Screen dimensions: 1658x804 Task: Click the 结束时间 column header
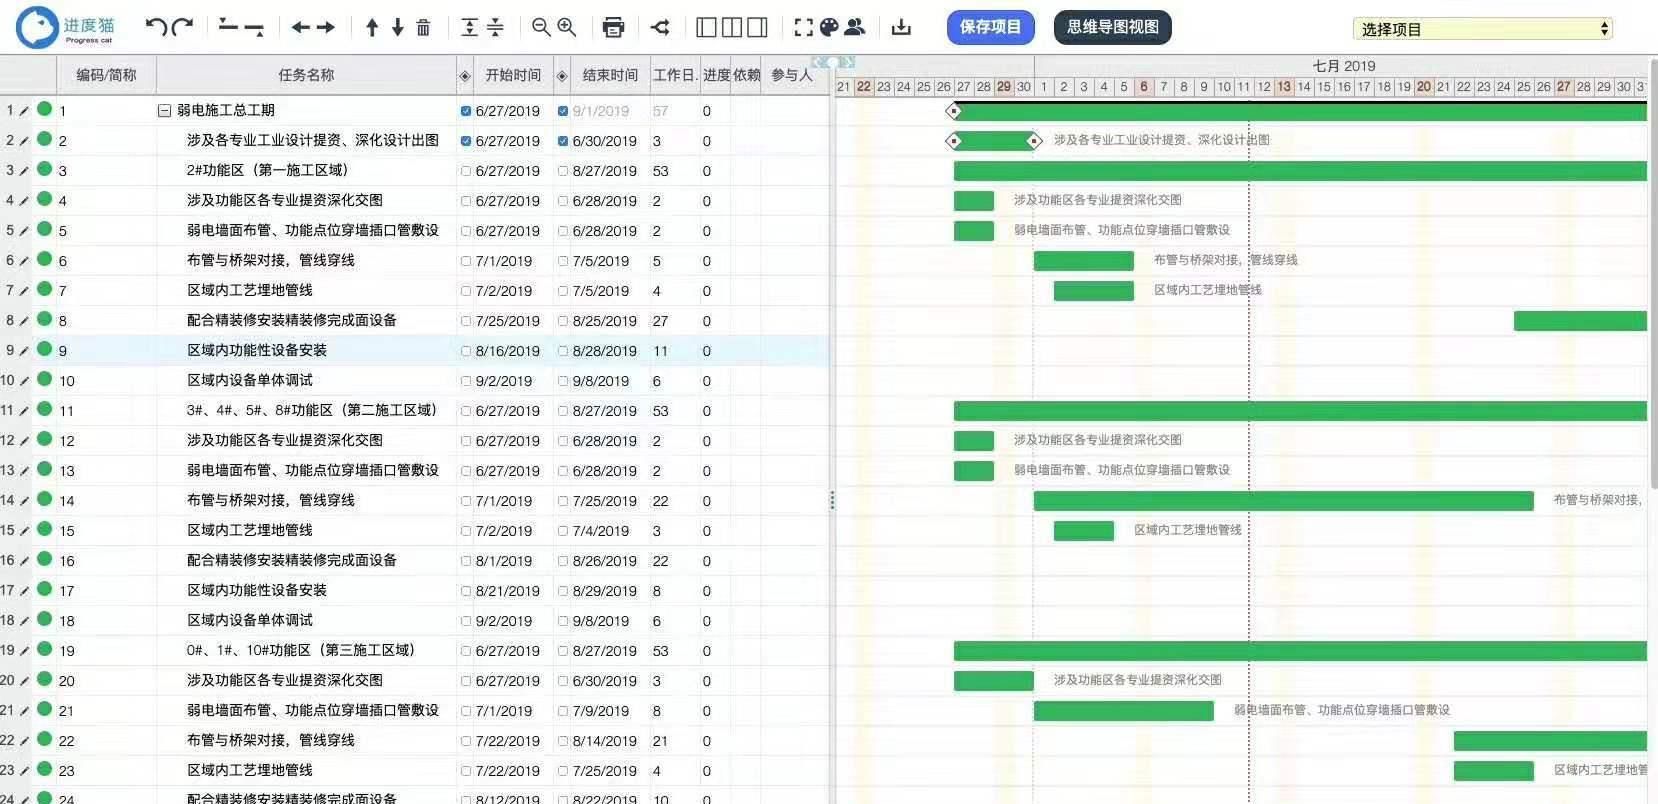coord(610,75)
